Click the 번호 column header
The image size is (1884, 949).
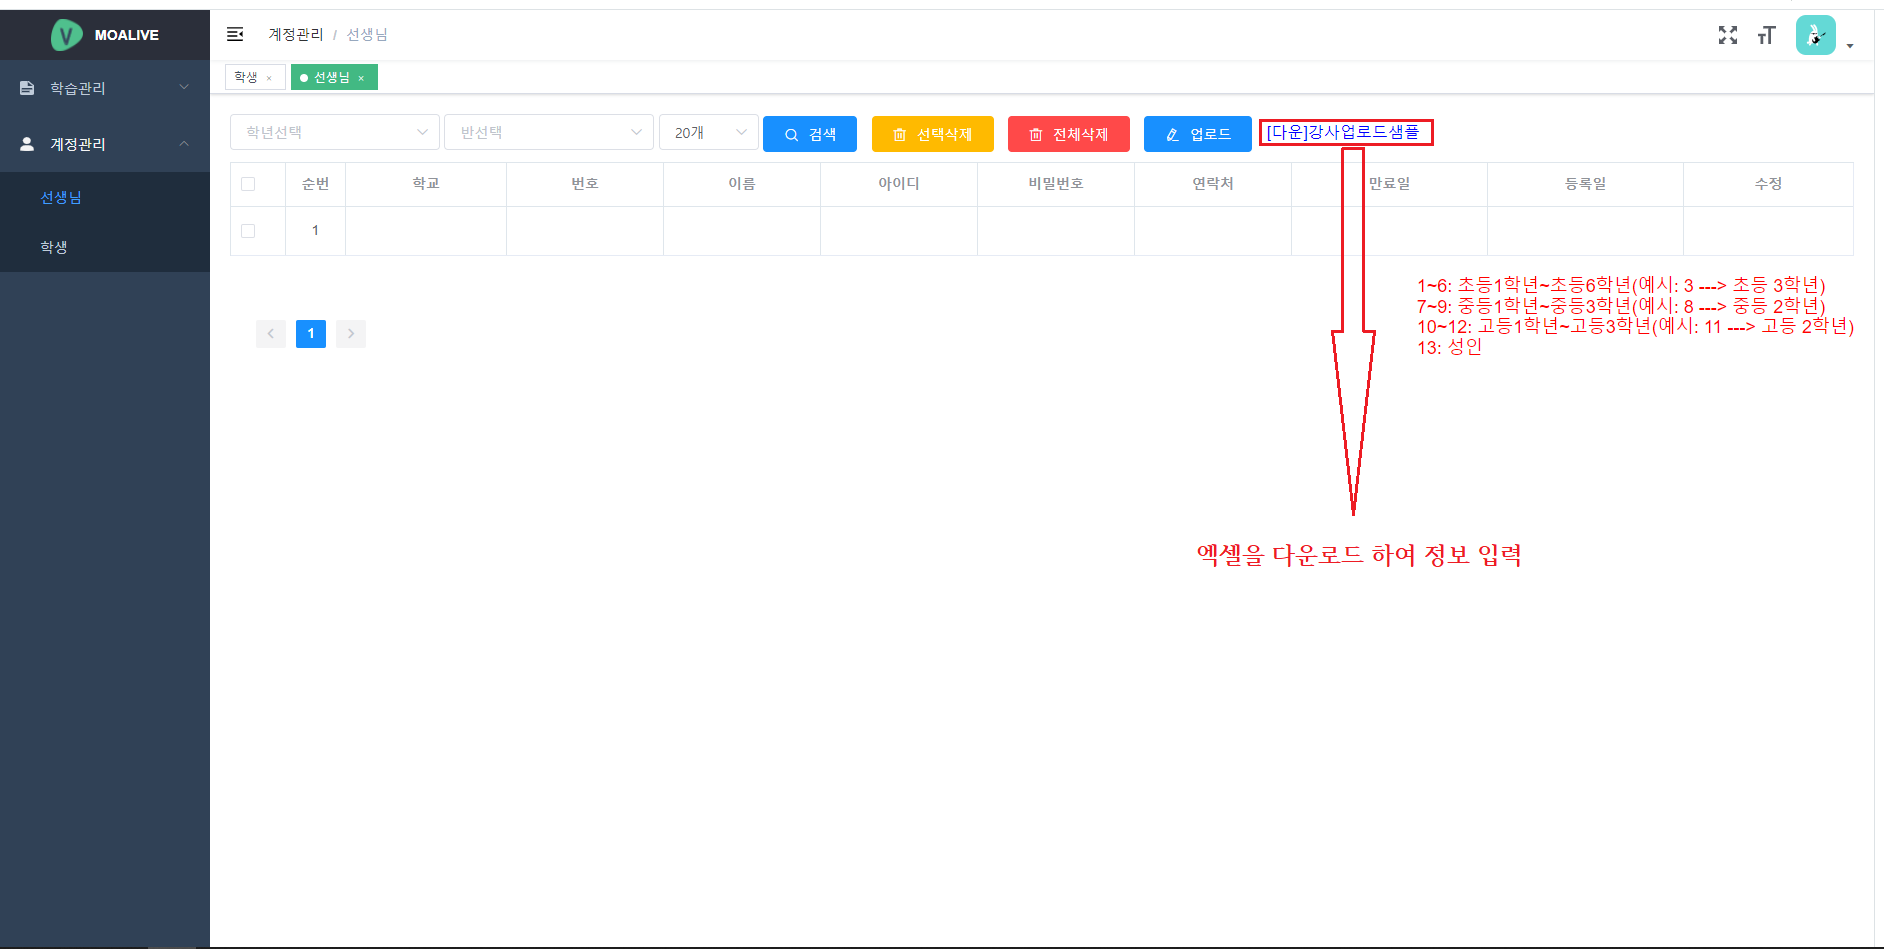585,184
